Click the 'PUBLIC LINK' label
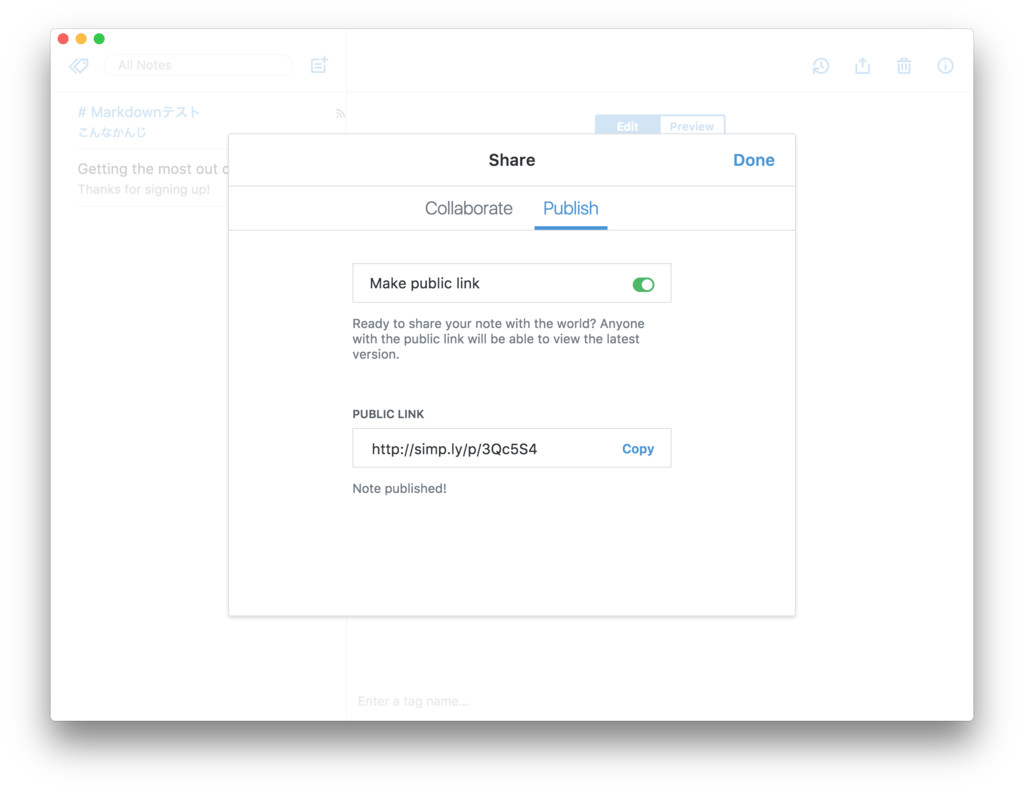This screenshot has width=1024, height=793. click(388, 414)
